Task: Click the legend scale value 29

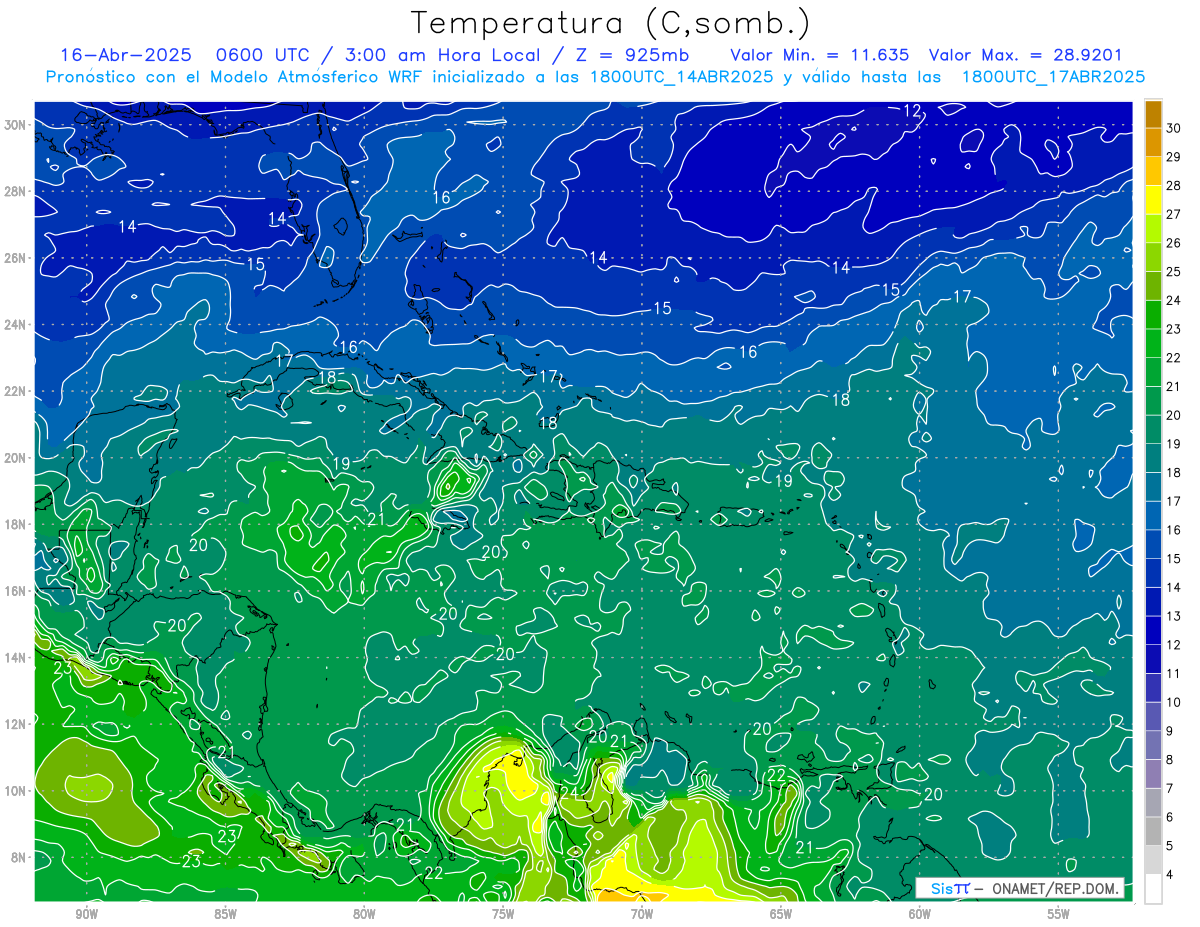Action: pos(1173,157)
